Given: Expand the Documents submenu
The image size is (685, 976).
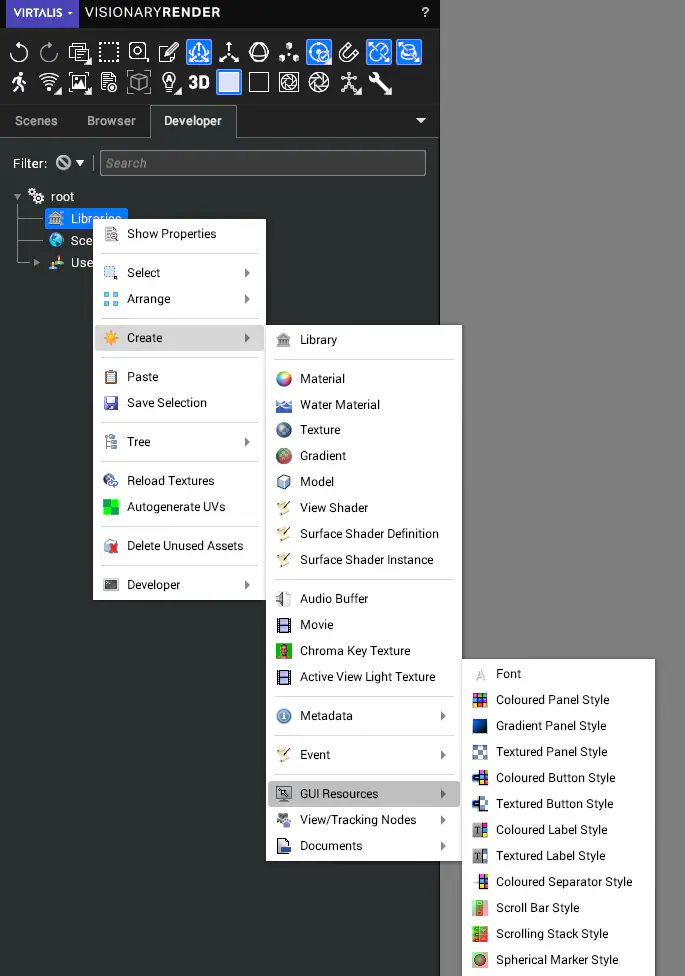Looking at the screenshot, I should coord(364,846).
